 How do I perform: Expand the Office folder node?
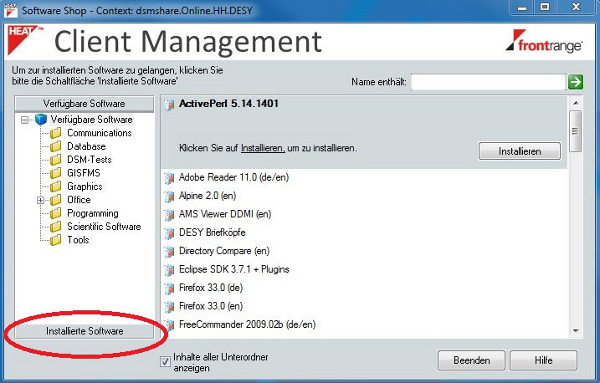(41, 200)
